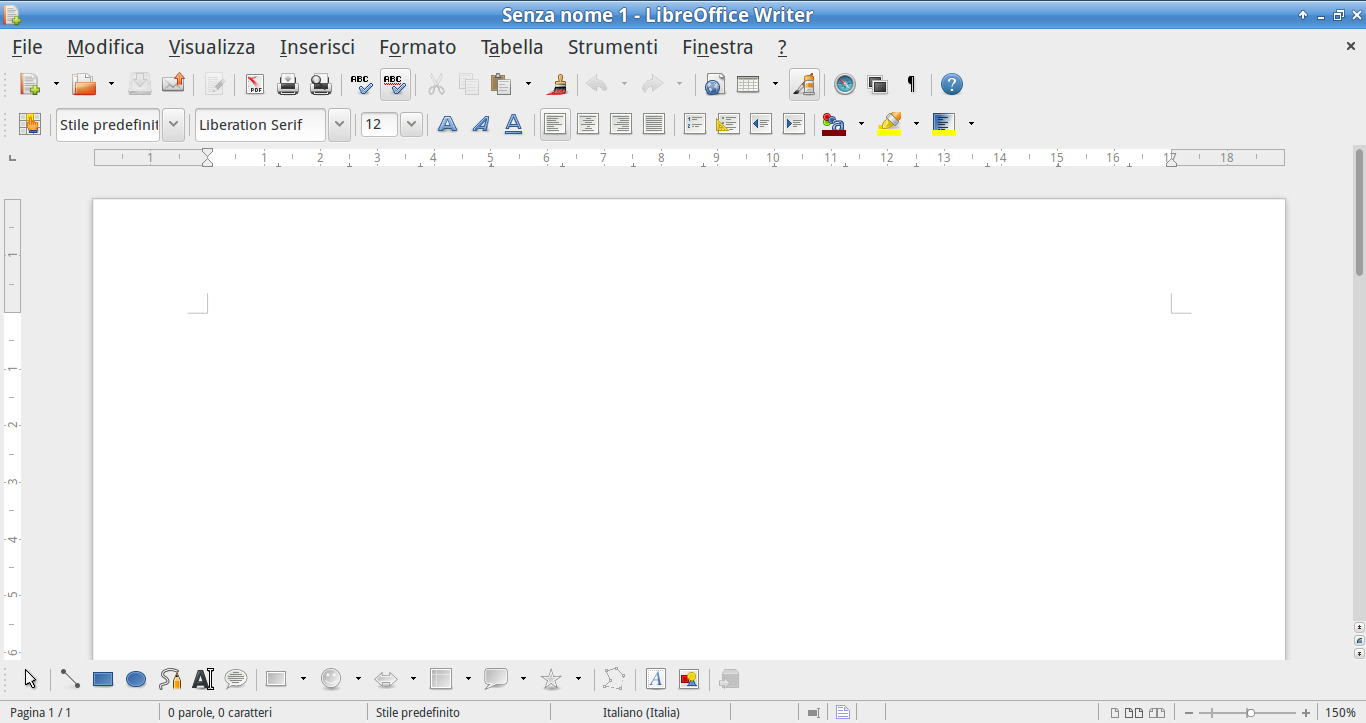
Task: Apply the red font color
Action: tap(833, 124)
